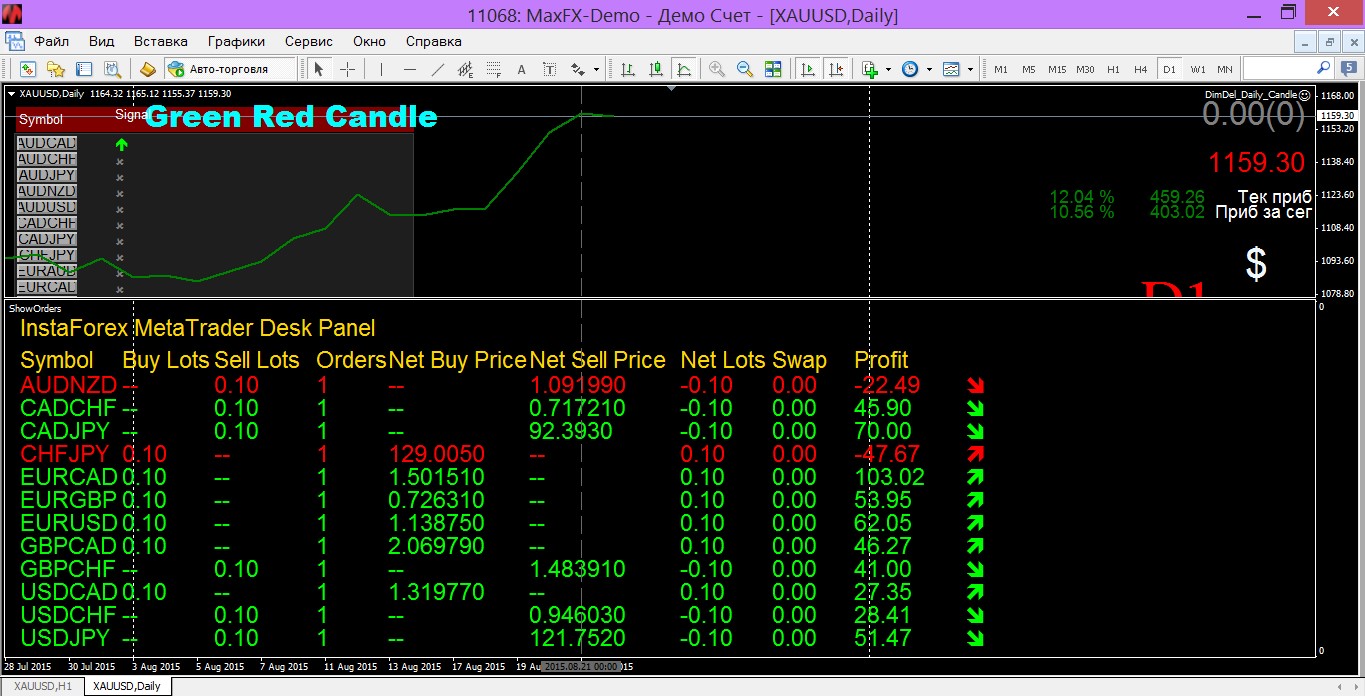Image resolution: width=1365 pixels, height=696 pixels.
Task: Expand the indicators list dropdown arrow
Action: point(889,69)
